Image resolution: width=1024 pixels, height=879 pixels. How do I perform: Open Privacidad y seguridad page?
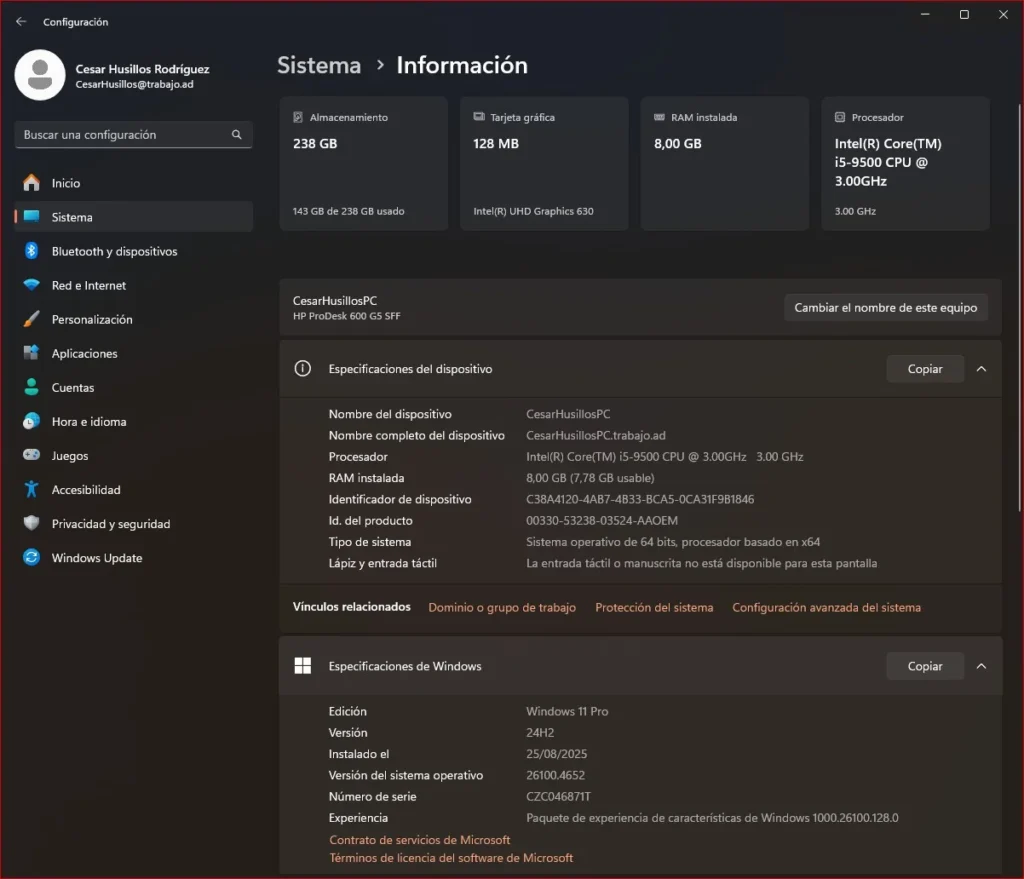tap(133, 524)
